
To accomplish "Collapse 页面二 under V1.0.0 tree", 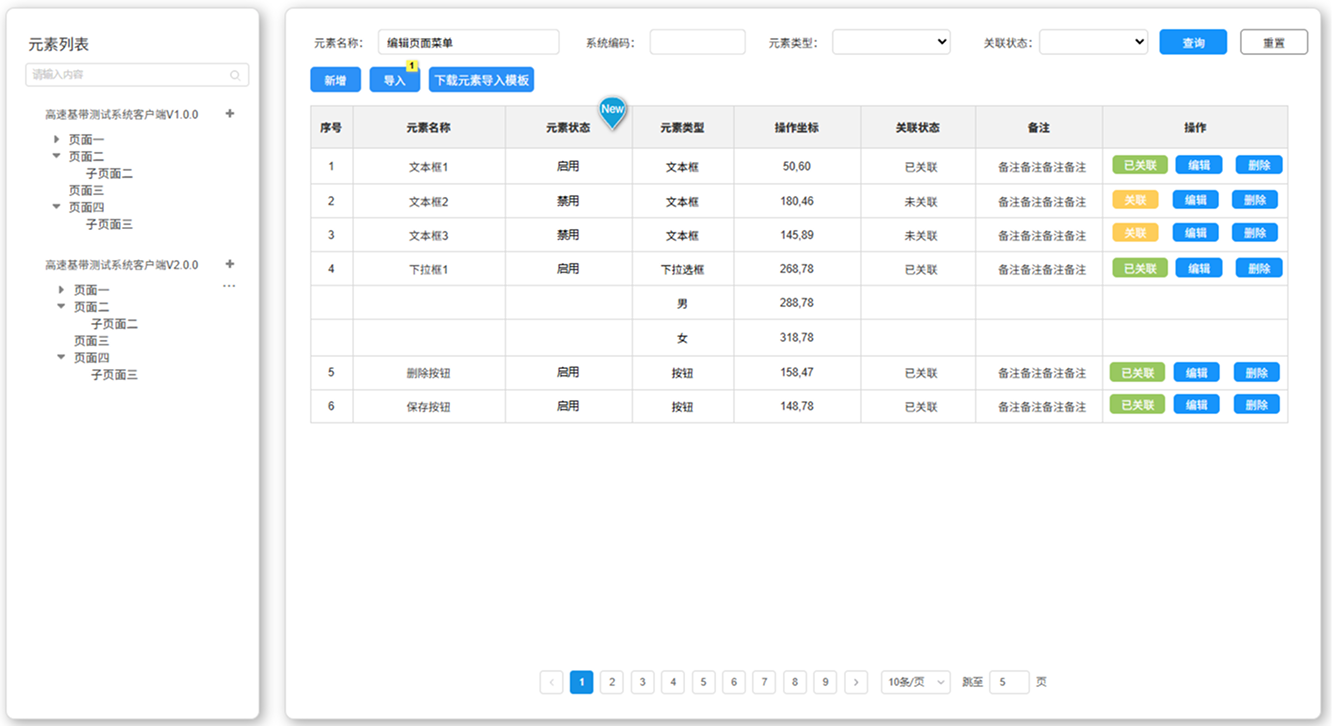I will click(57, 156).
